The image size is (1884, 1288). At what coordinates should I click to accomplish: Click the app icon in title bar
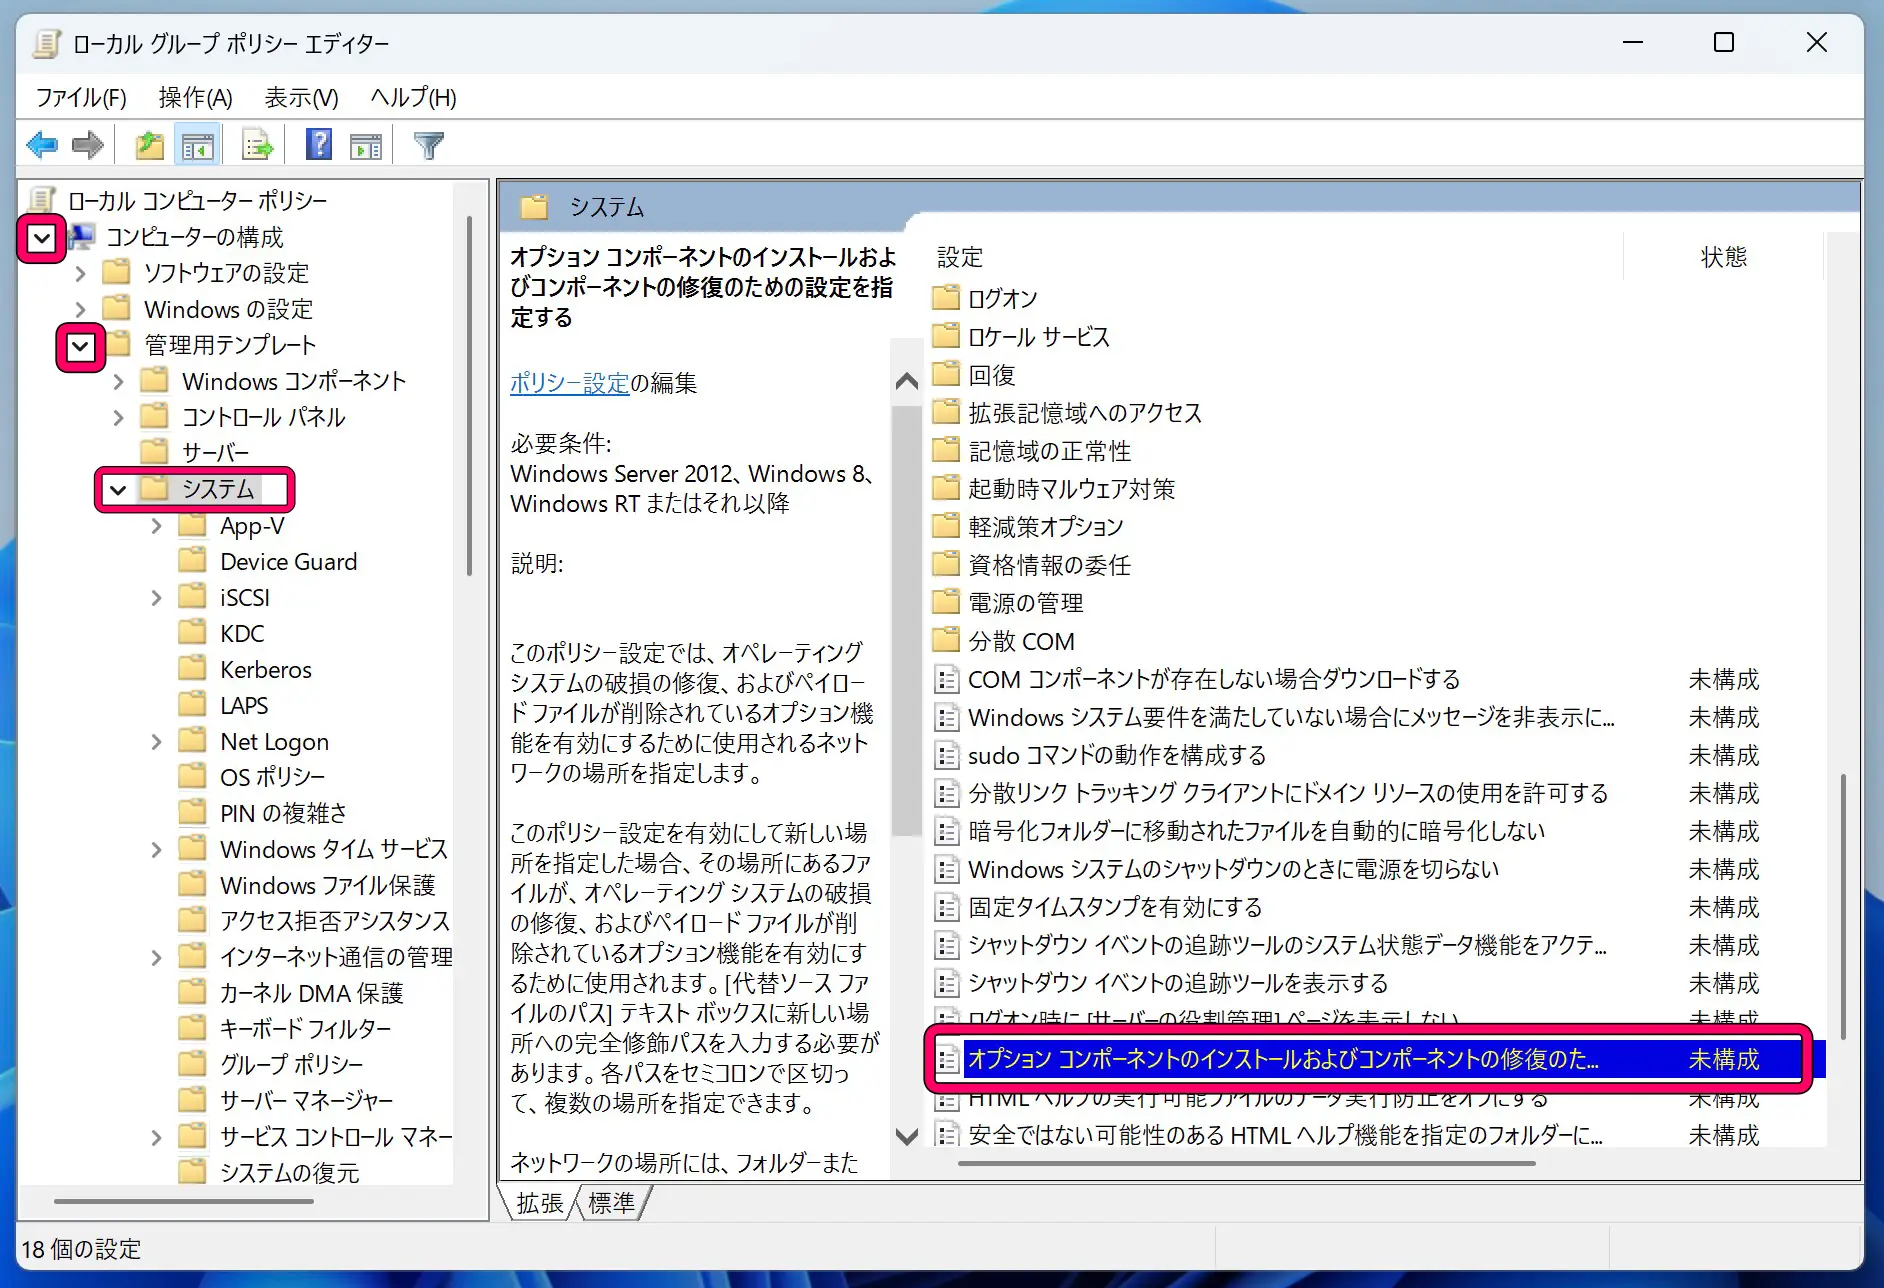(x=46, y=43)
